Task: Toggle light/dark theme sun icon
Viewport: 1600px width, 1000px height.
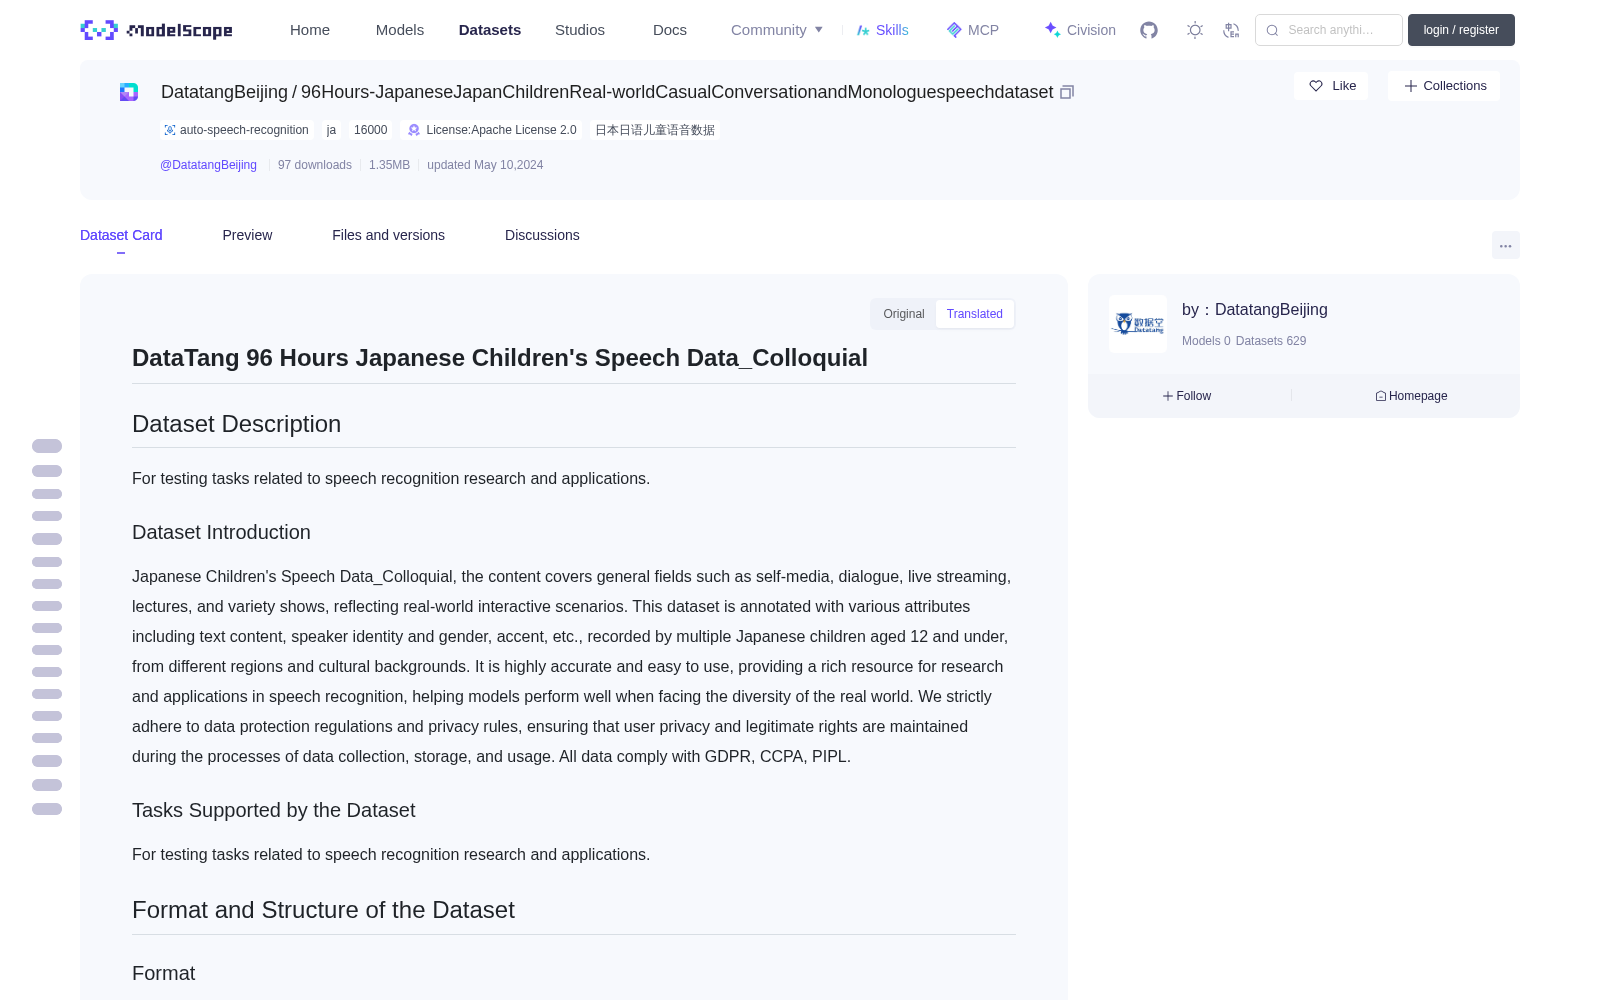Action: point(1195,30)
